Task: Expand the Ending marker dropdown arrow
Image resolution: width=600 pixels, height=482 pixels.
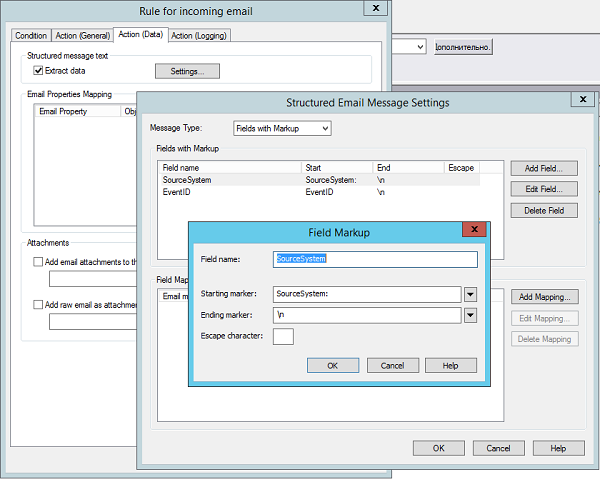Action: tap(470, 316)
